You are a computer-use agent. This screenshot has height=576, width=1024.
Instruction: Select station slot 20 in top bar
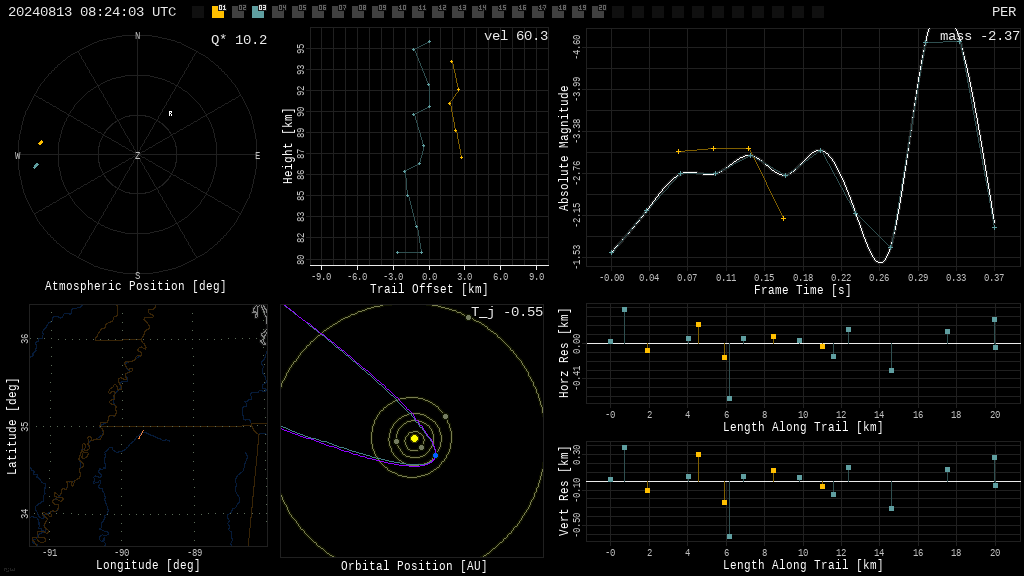[598, 12]
